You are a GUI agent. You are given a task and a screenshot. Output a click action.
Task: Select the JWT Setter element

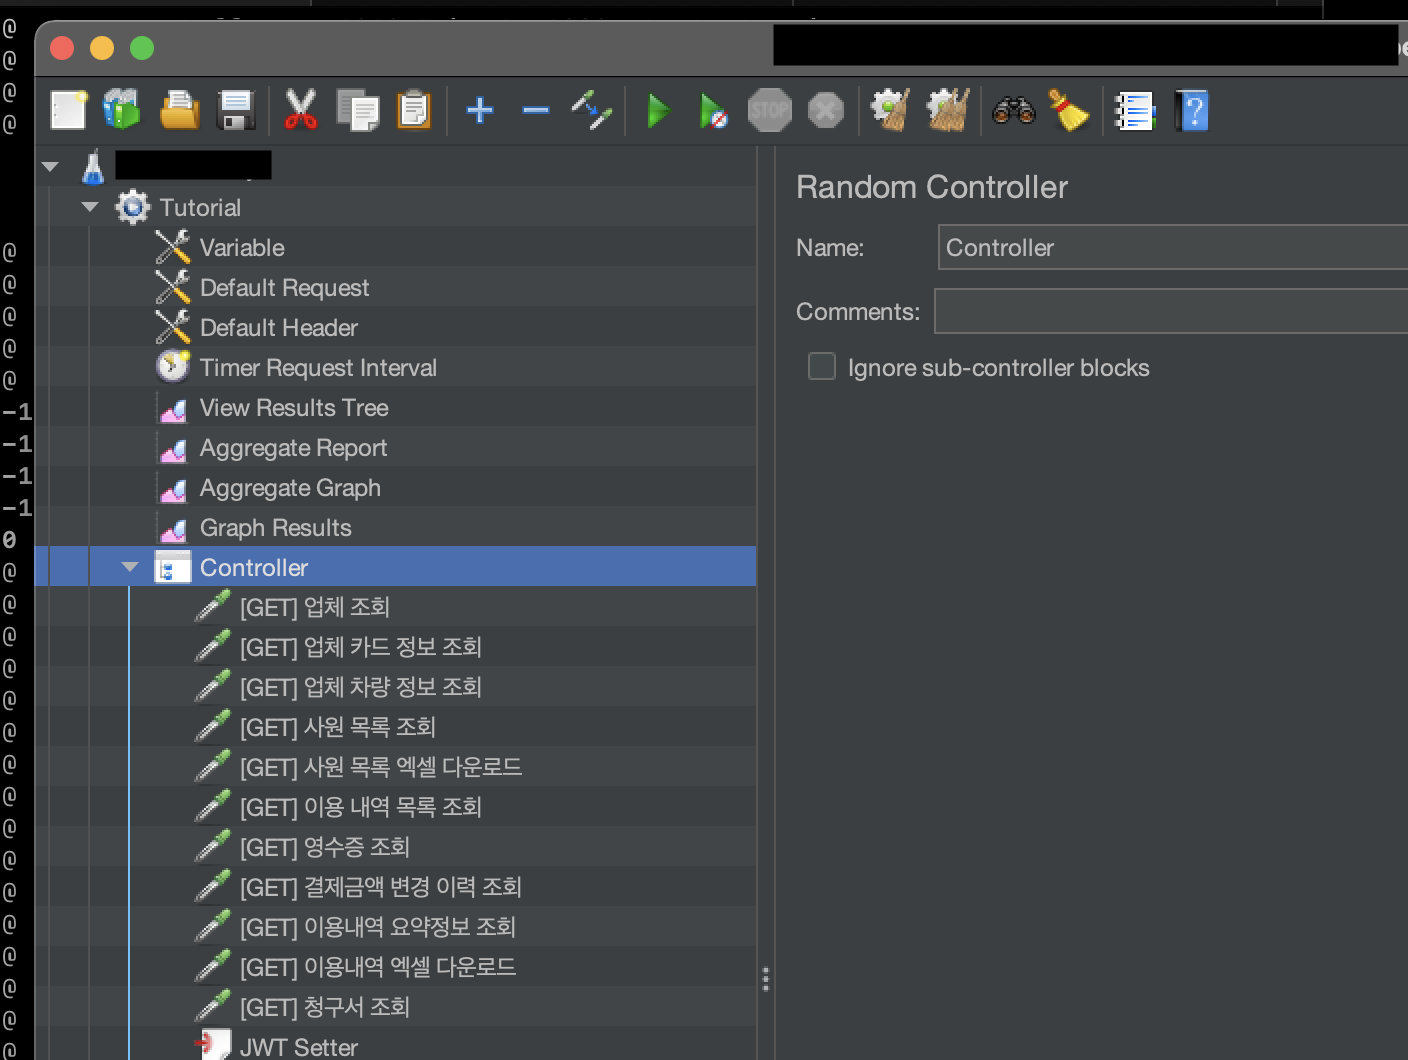(x=298, y=1047)
